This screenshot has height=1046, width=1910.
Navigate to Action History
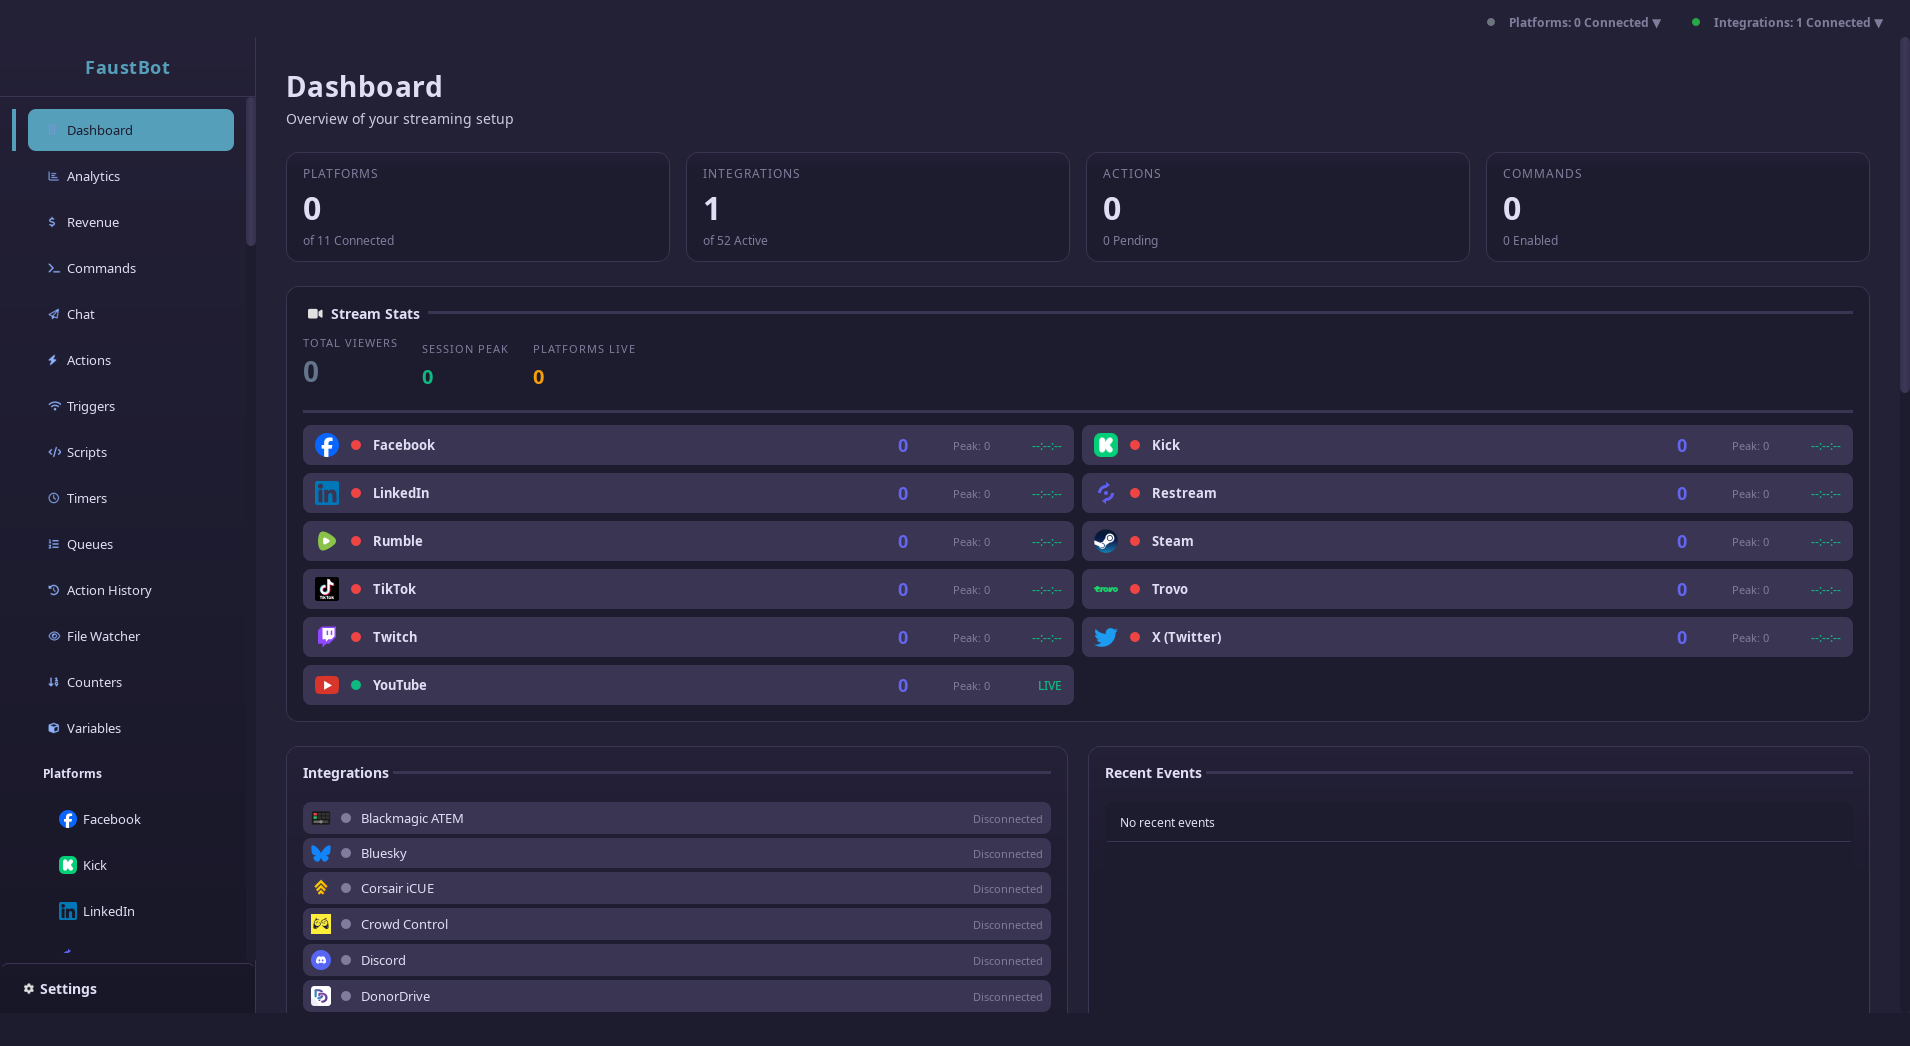109,590
